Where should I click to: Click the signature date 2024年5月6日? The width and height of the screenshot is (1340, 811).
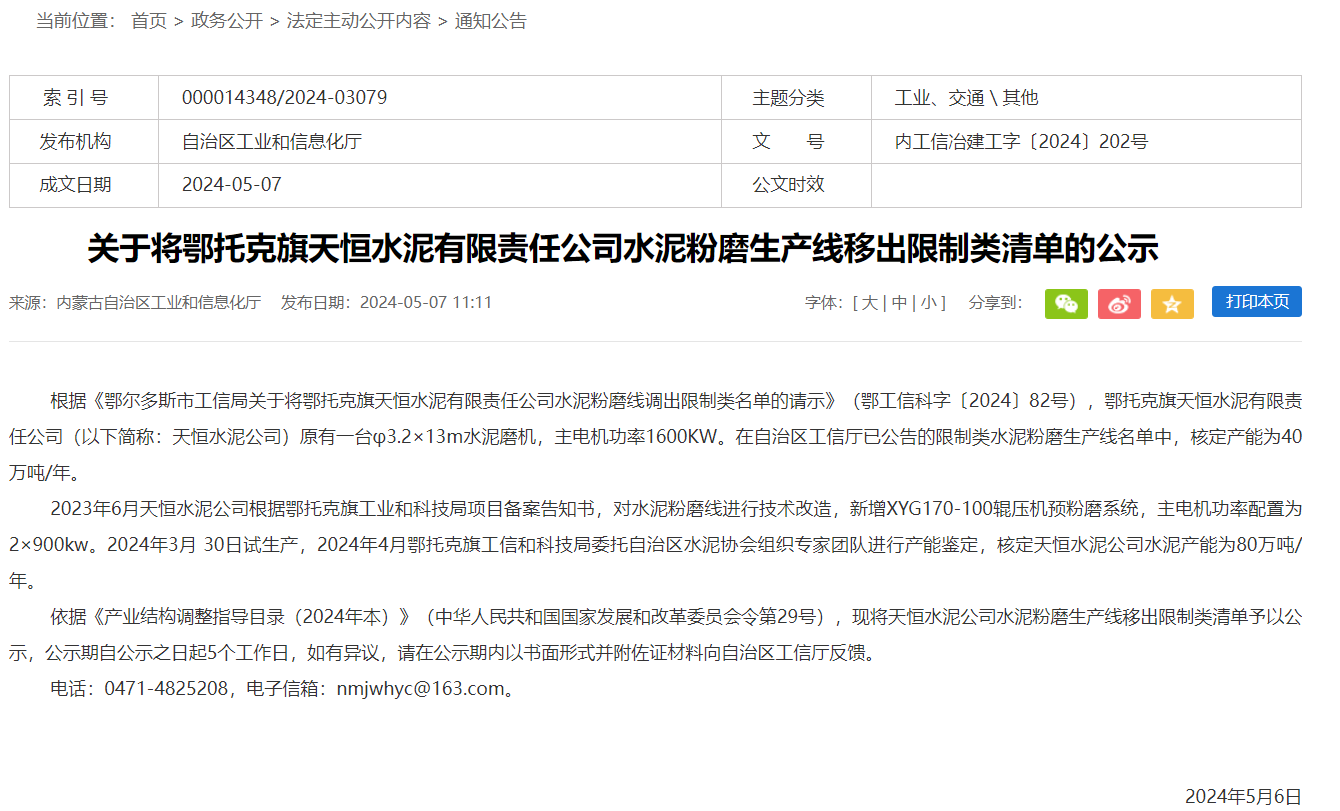pyautogui.click(x=1243, y=796)
